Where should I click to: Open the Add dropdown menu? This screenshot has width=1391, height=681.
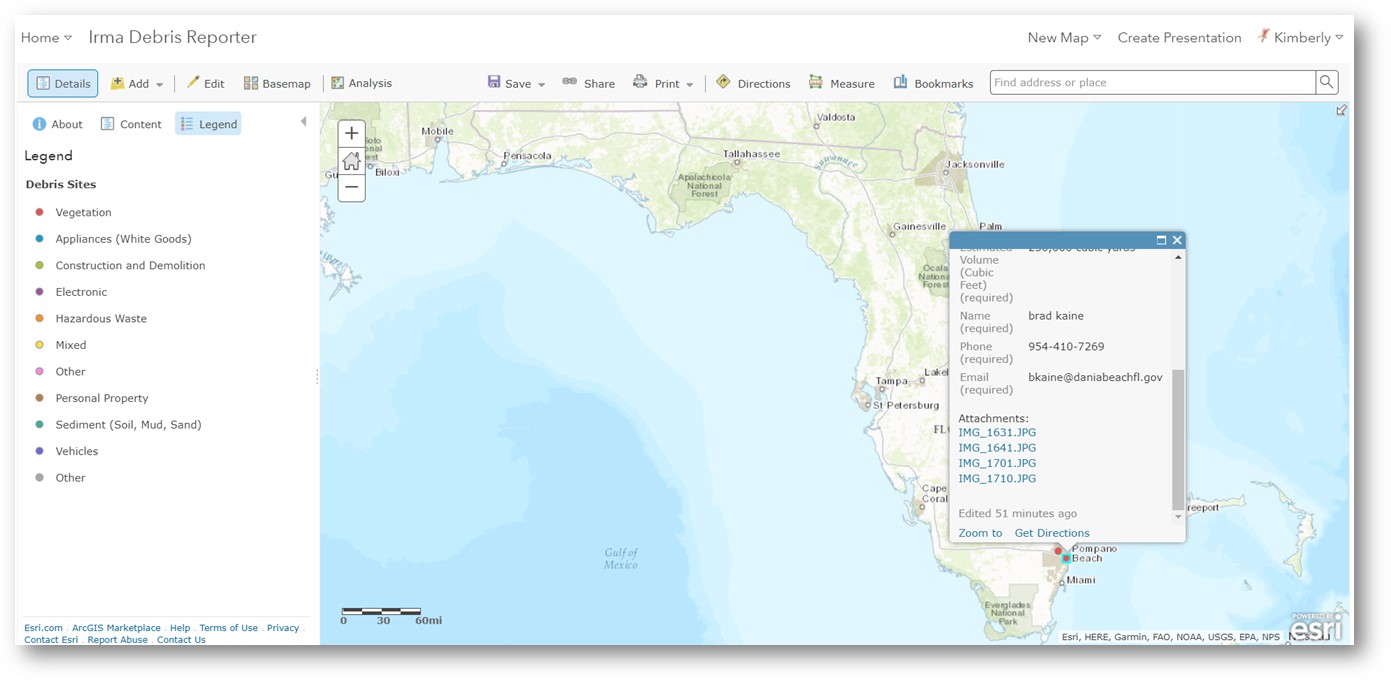point(137,84)
